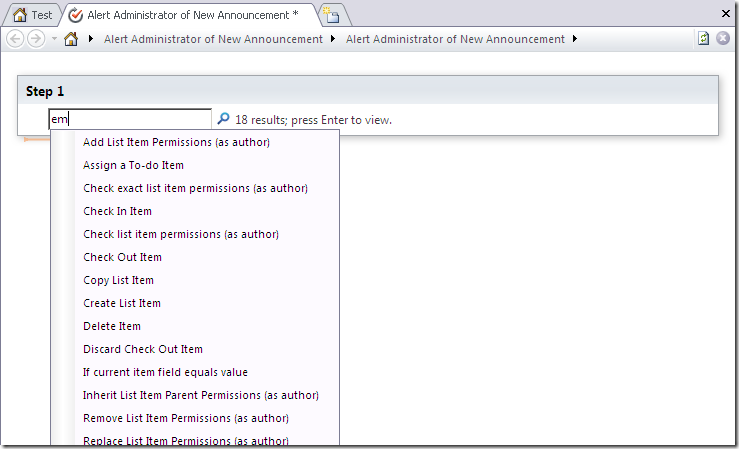The height and width of the screenshot is (449, 739).
Task: Pick the Check Out Item action
Action: tap(122, 257)
